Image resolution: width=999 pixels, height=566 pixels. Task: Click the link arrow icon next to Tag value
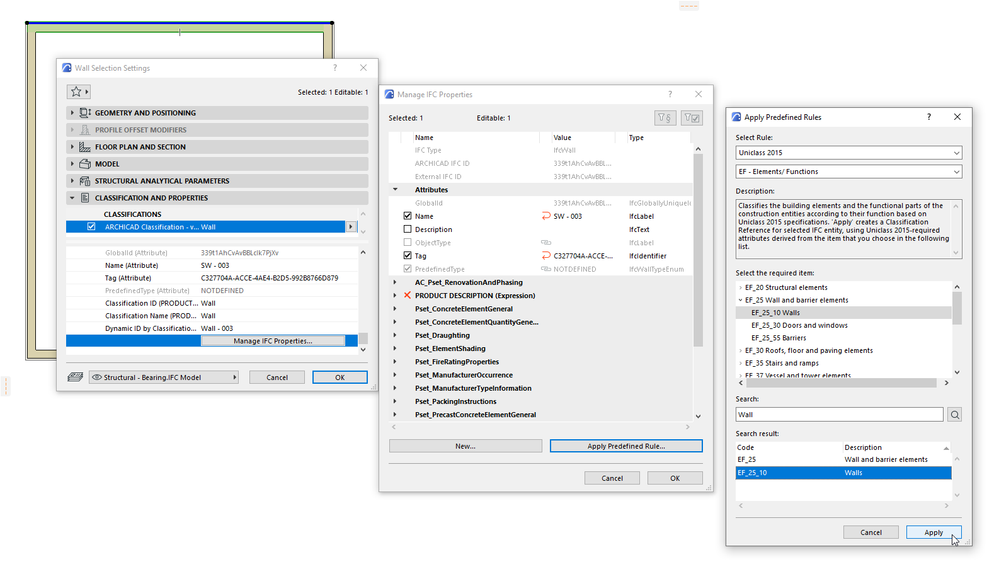[546, 256]
